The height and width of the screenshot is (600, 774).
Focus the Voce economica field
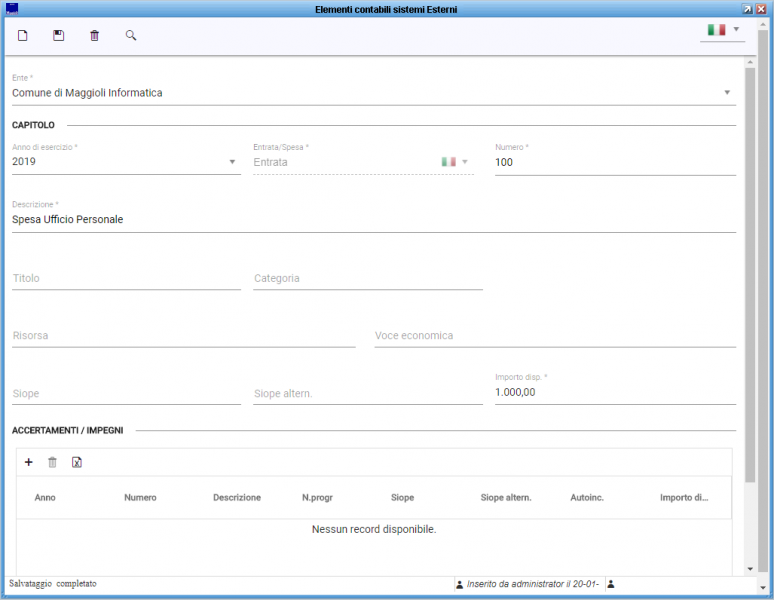[x=555, y=336]
